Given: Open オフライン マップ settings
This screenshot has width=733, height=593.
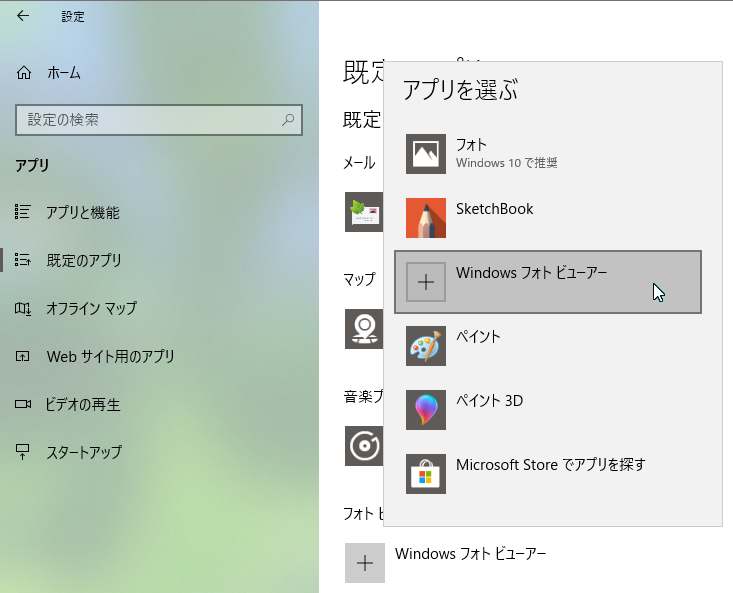Looking at the screenshot, I should [92, 308].
